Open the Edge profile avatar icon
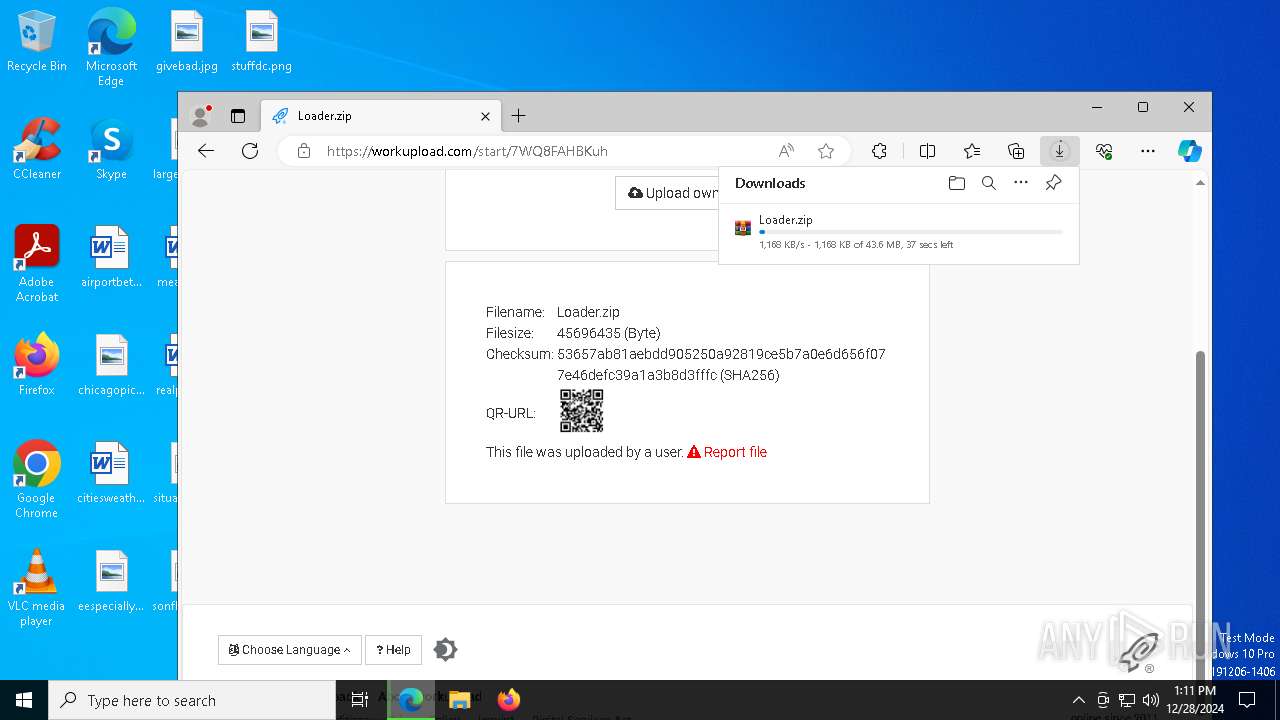The image size is (1280, 720). pos(201,116)
